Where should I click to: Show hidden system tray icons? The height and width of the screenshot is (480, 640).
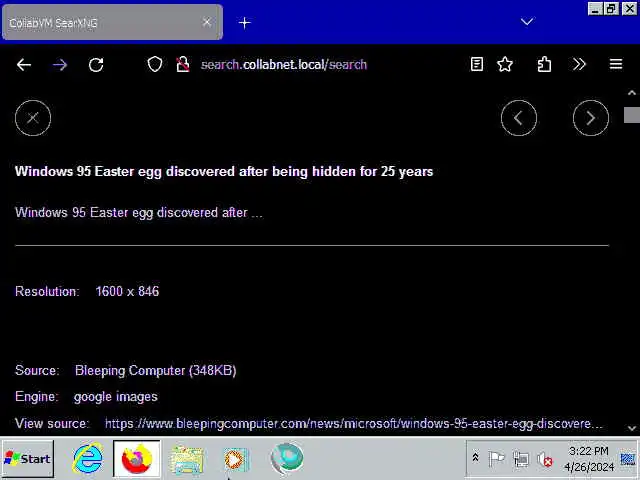(476, 458)
